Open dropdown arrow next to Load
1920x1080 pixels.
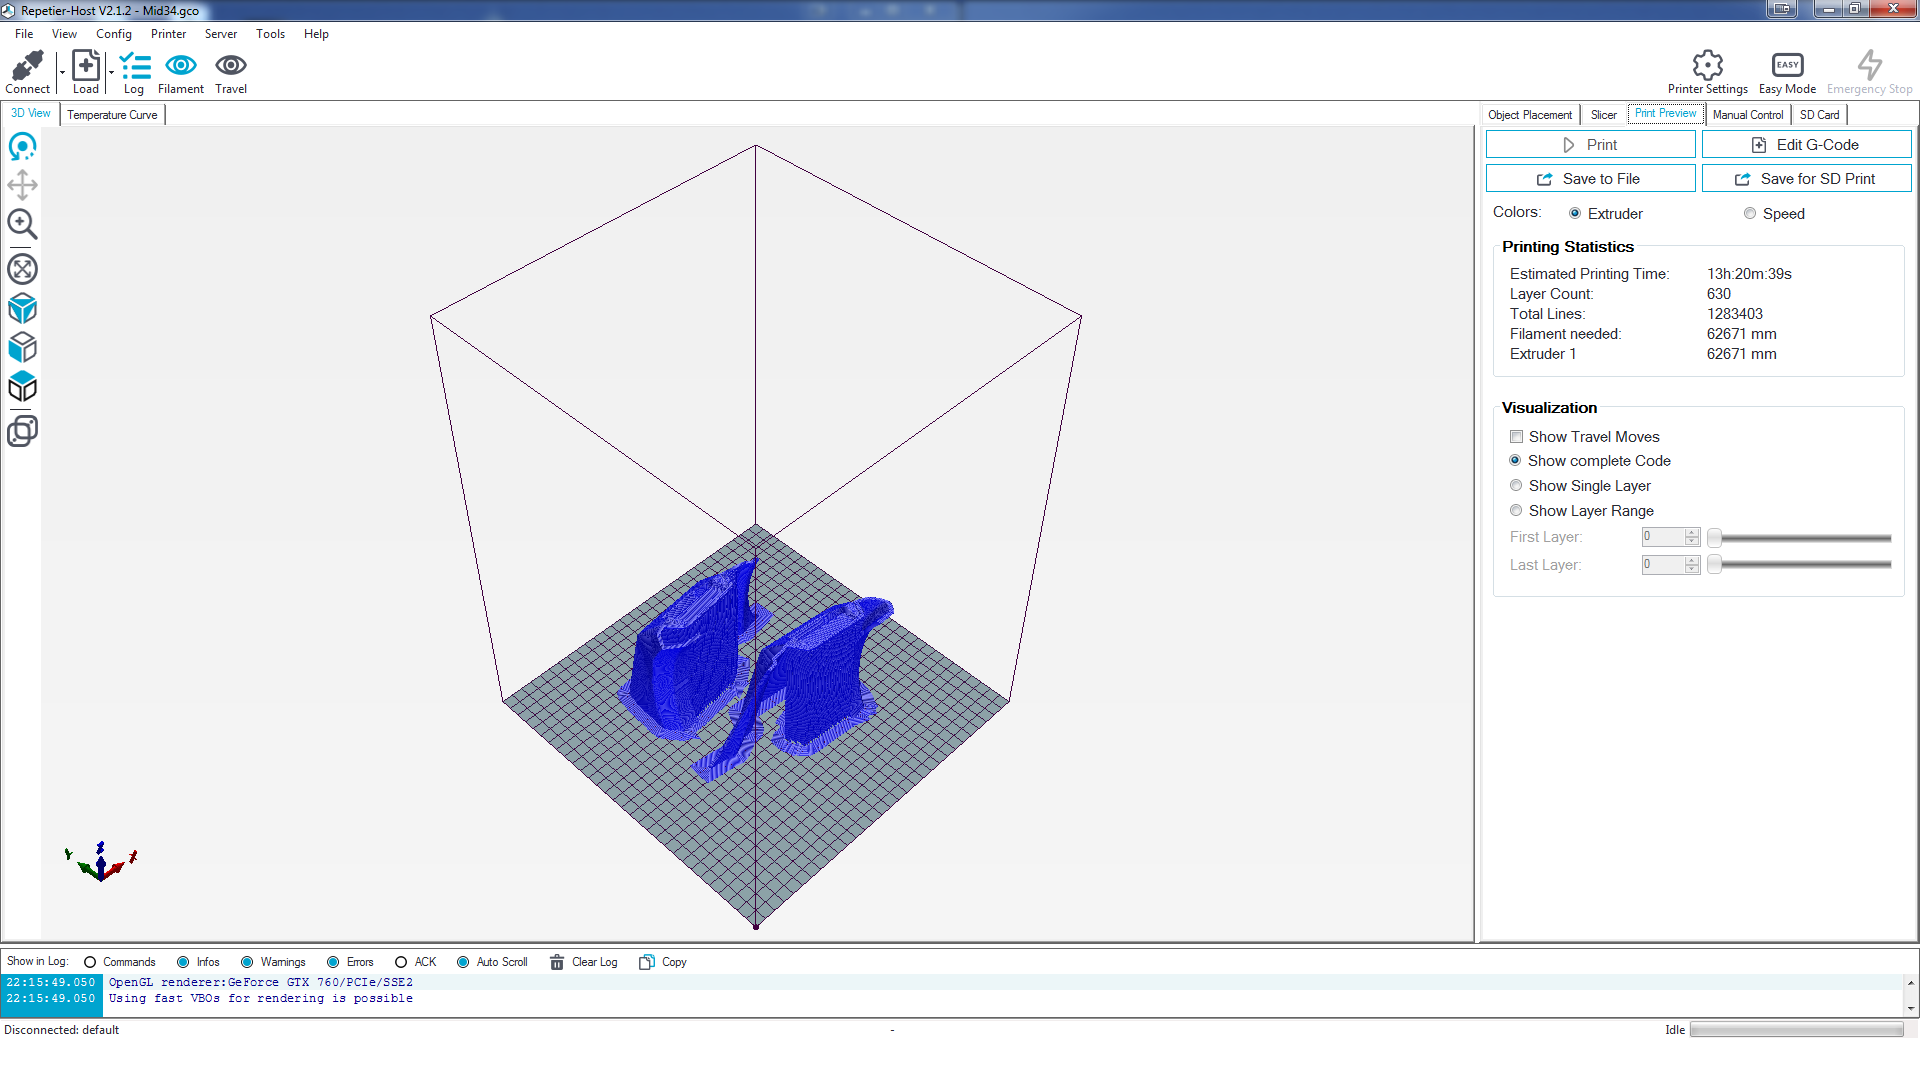(111, 72)
